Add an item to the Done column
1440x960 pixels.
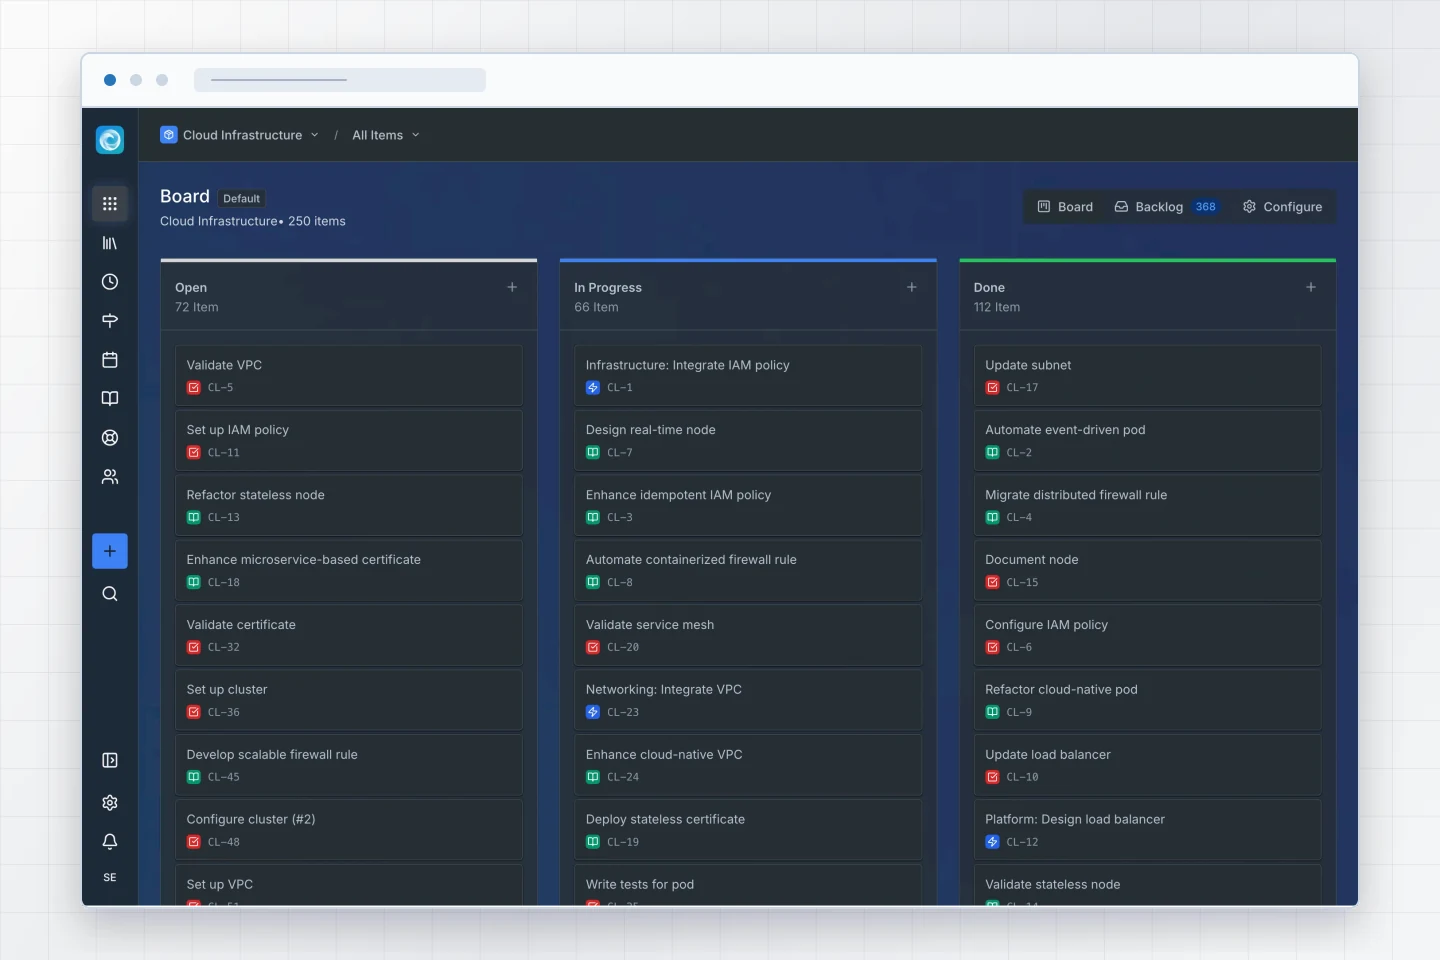pyautogui.click(x=1311, y=287)
